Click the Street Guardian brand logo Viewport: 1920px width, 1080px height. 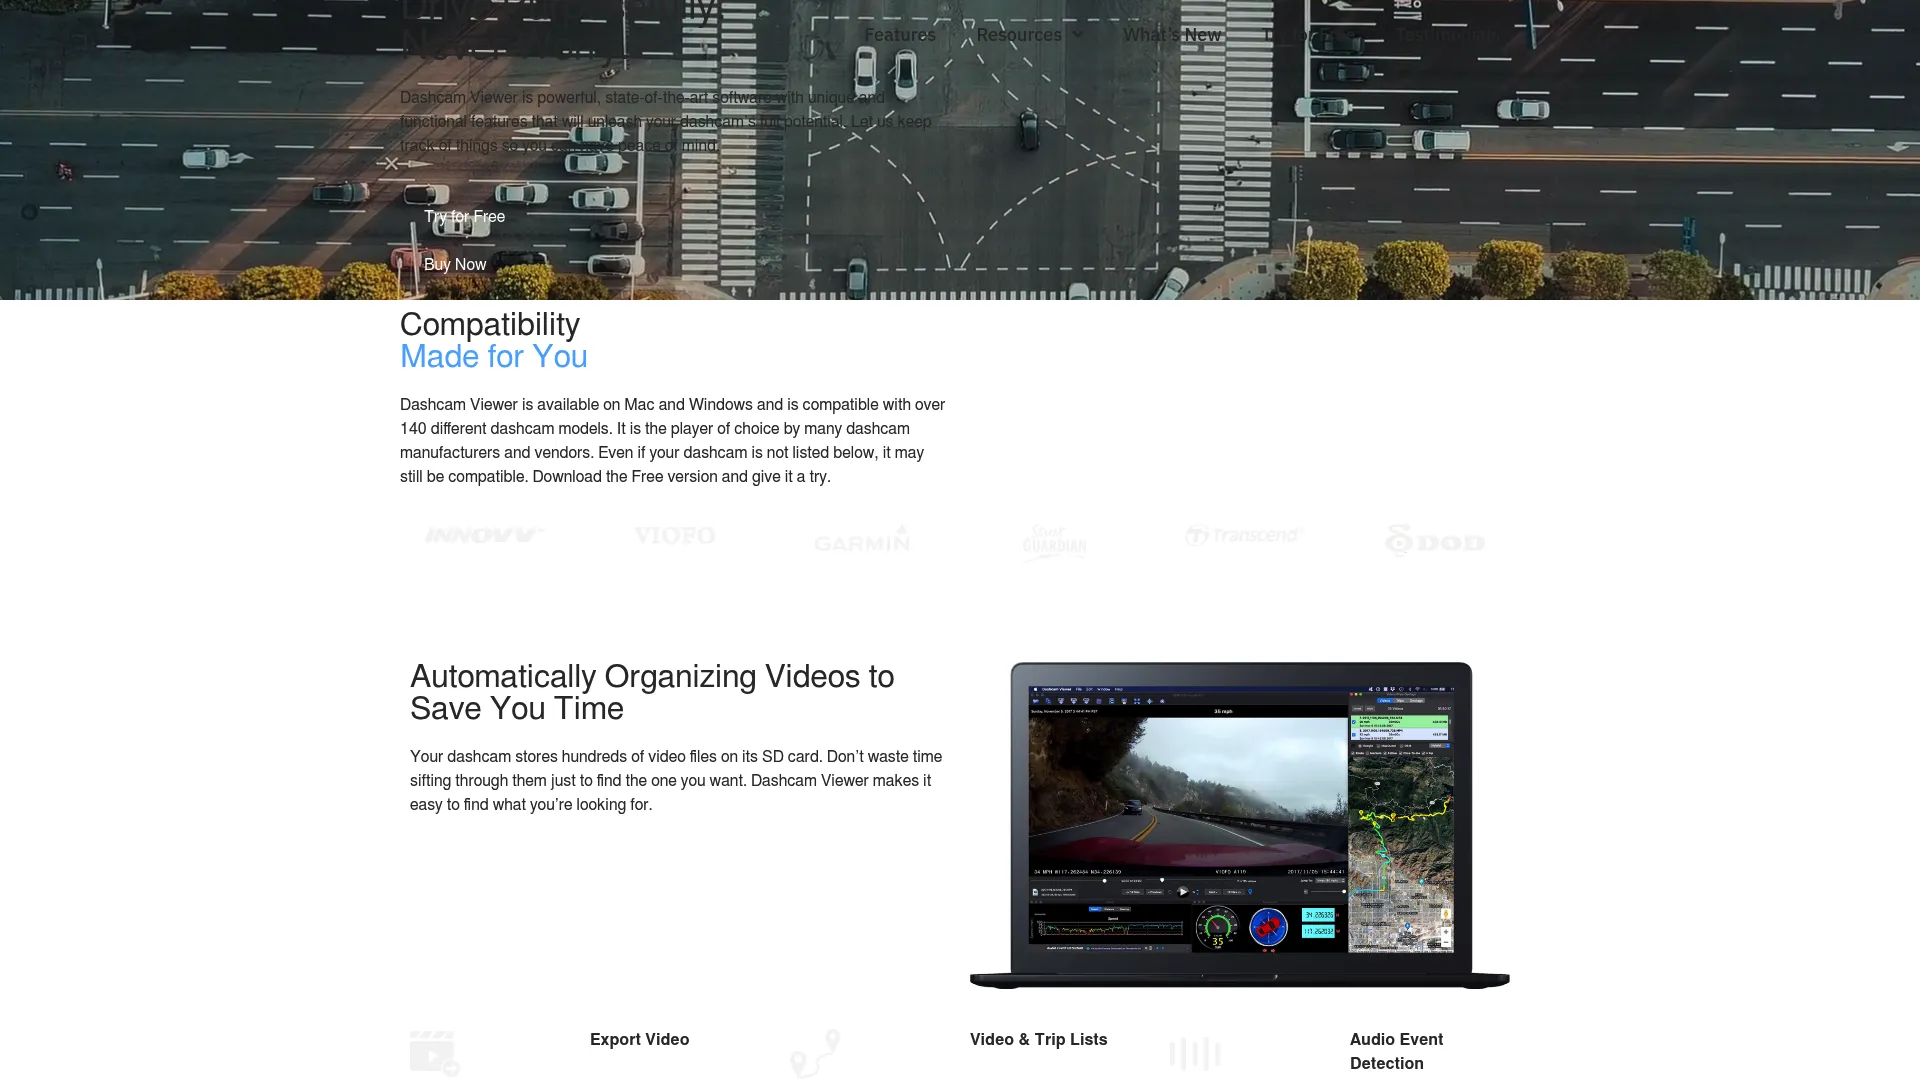click(x=1054, y=542)
